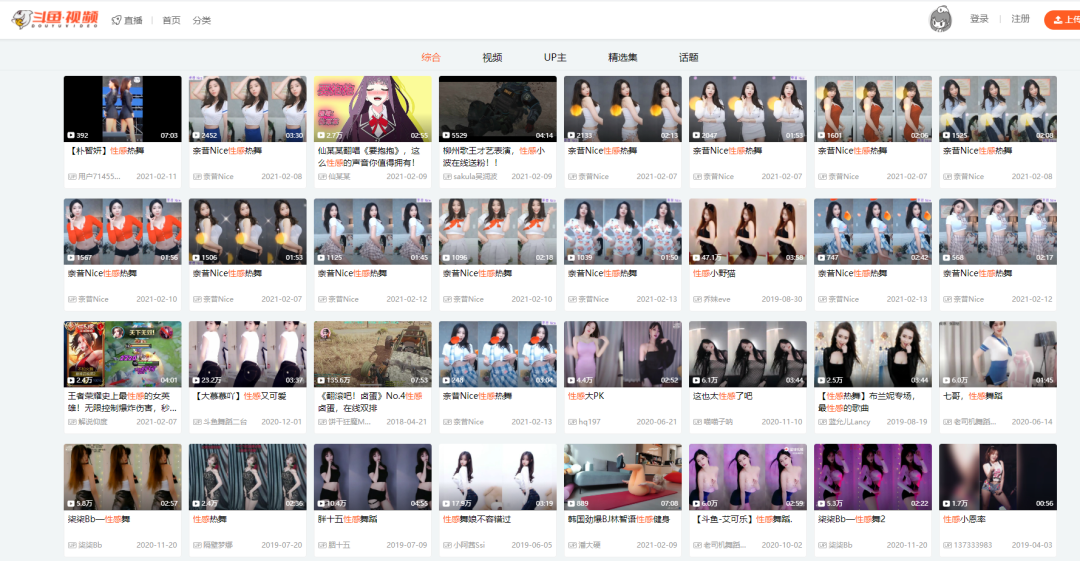1080x561 pixels.
Task: Click the 韩国劲爆BJ林智语 video title
Action: coord(619,519)
